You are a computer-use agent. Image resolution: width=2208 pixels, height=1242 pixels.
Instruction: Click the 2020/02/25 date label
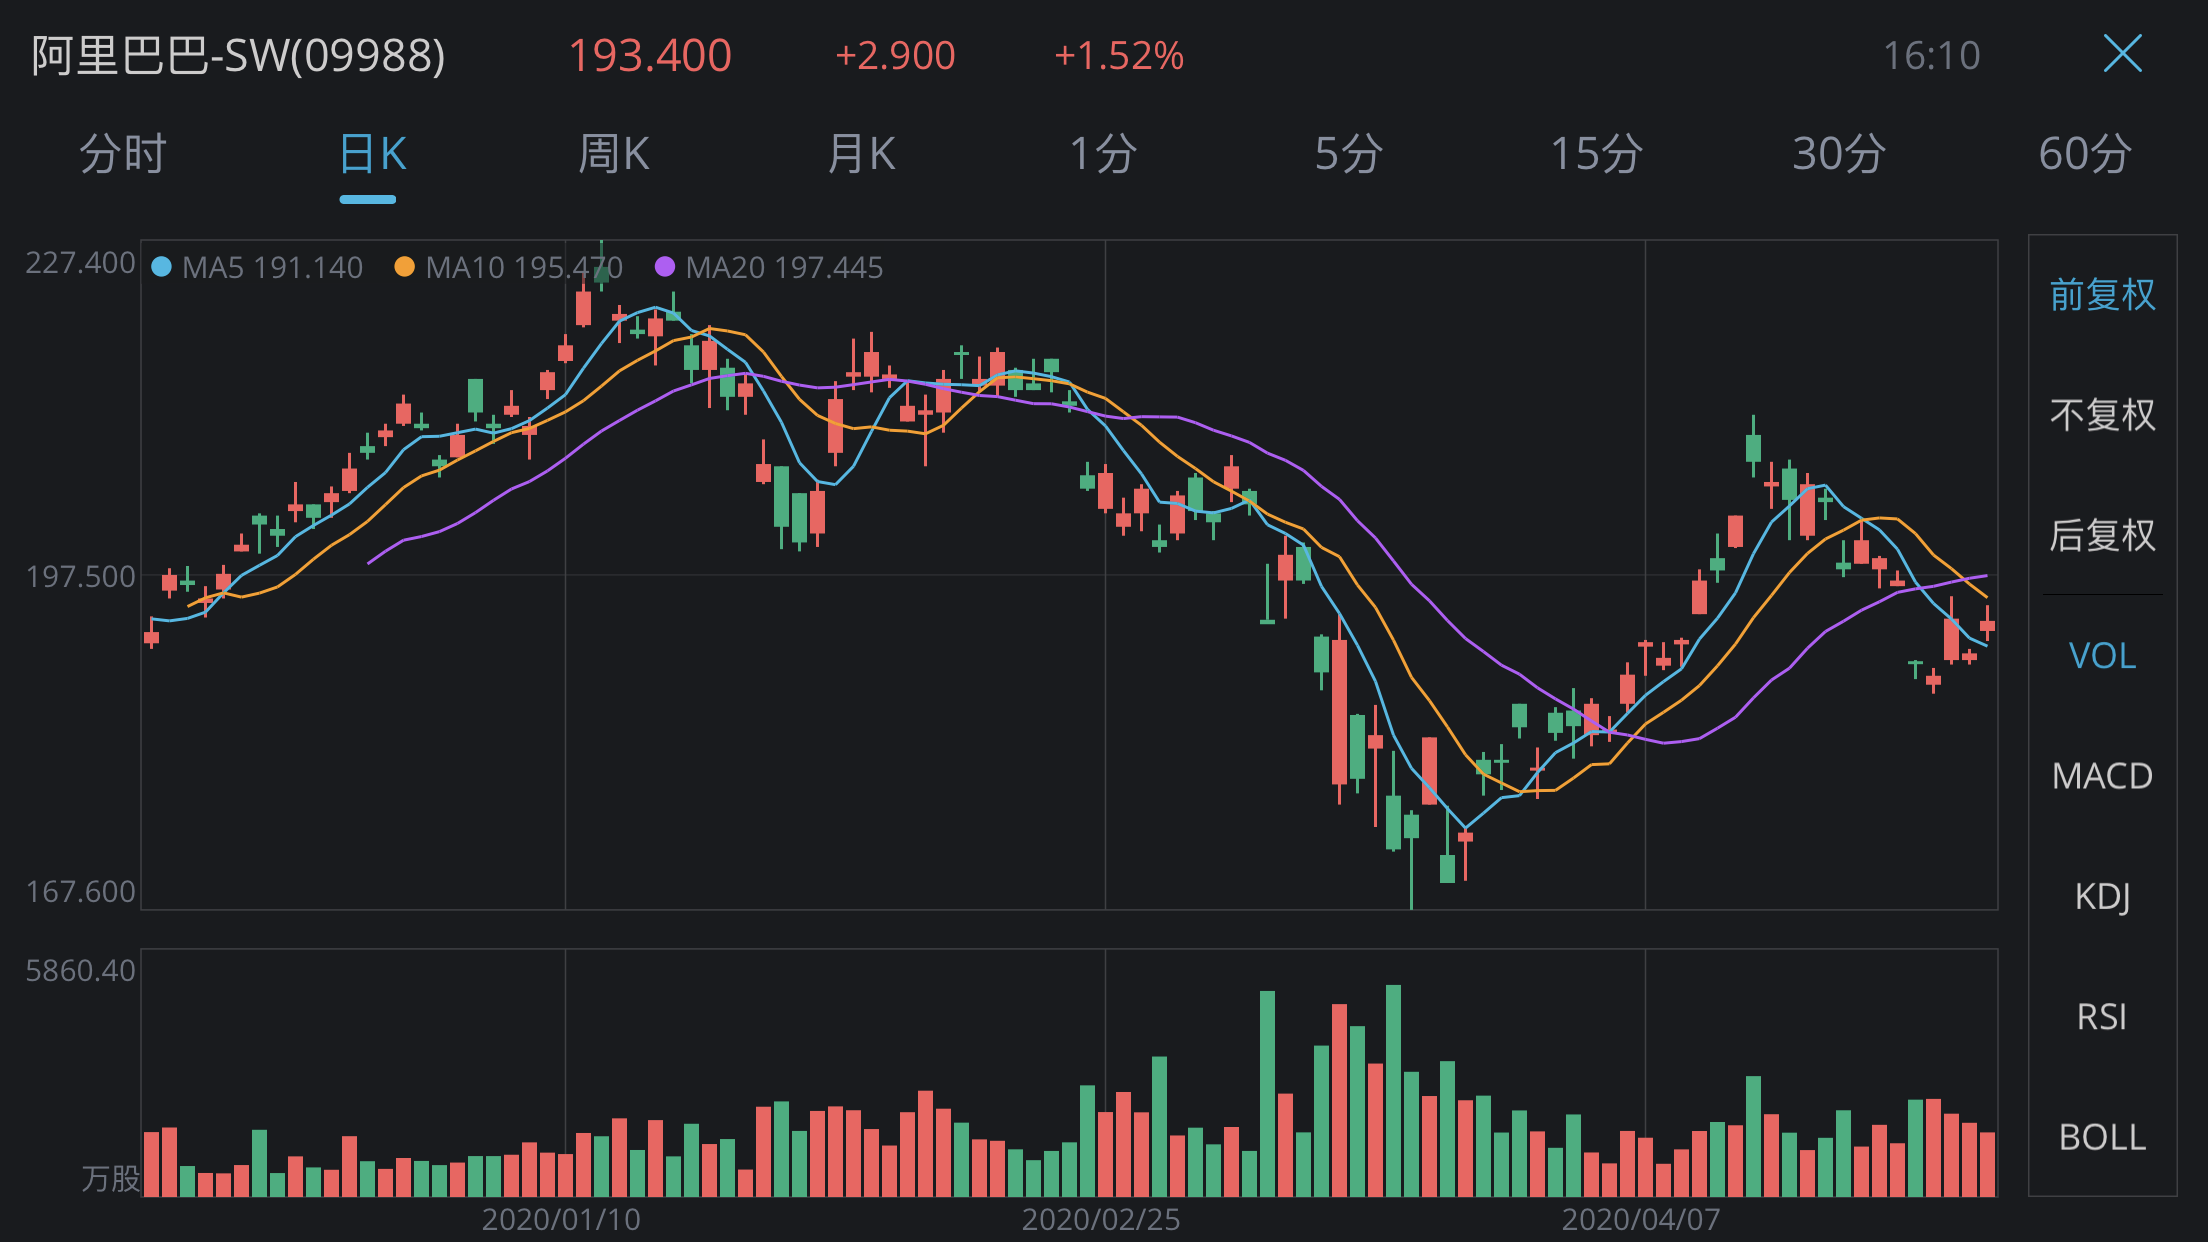[x=1101, y=1220]
